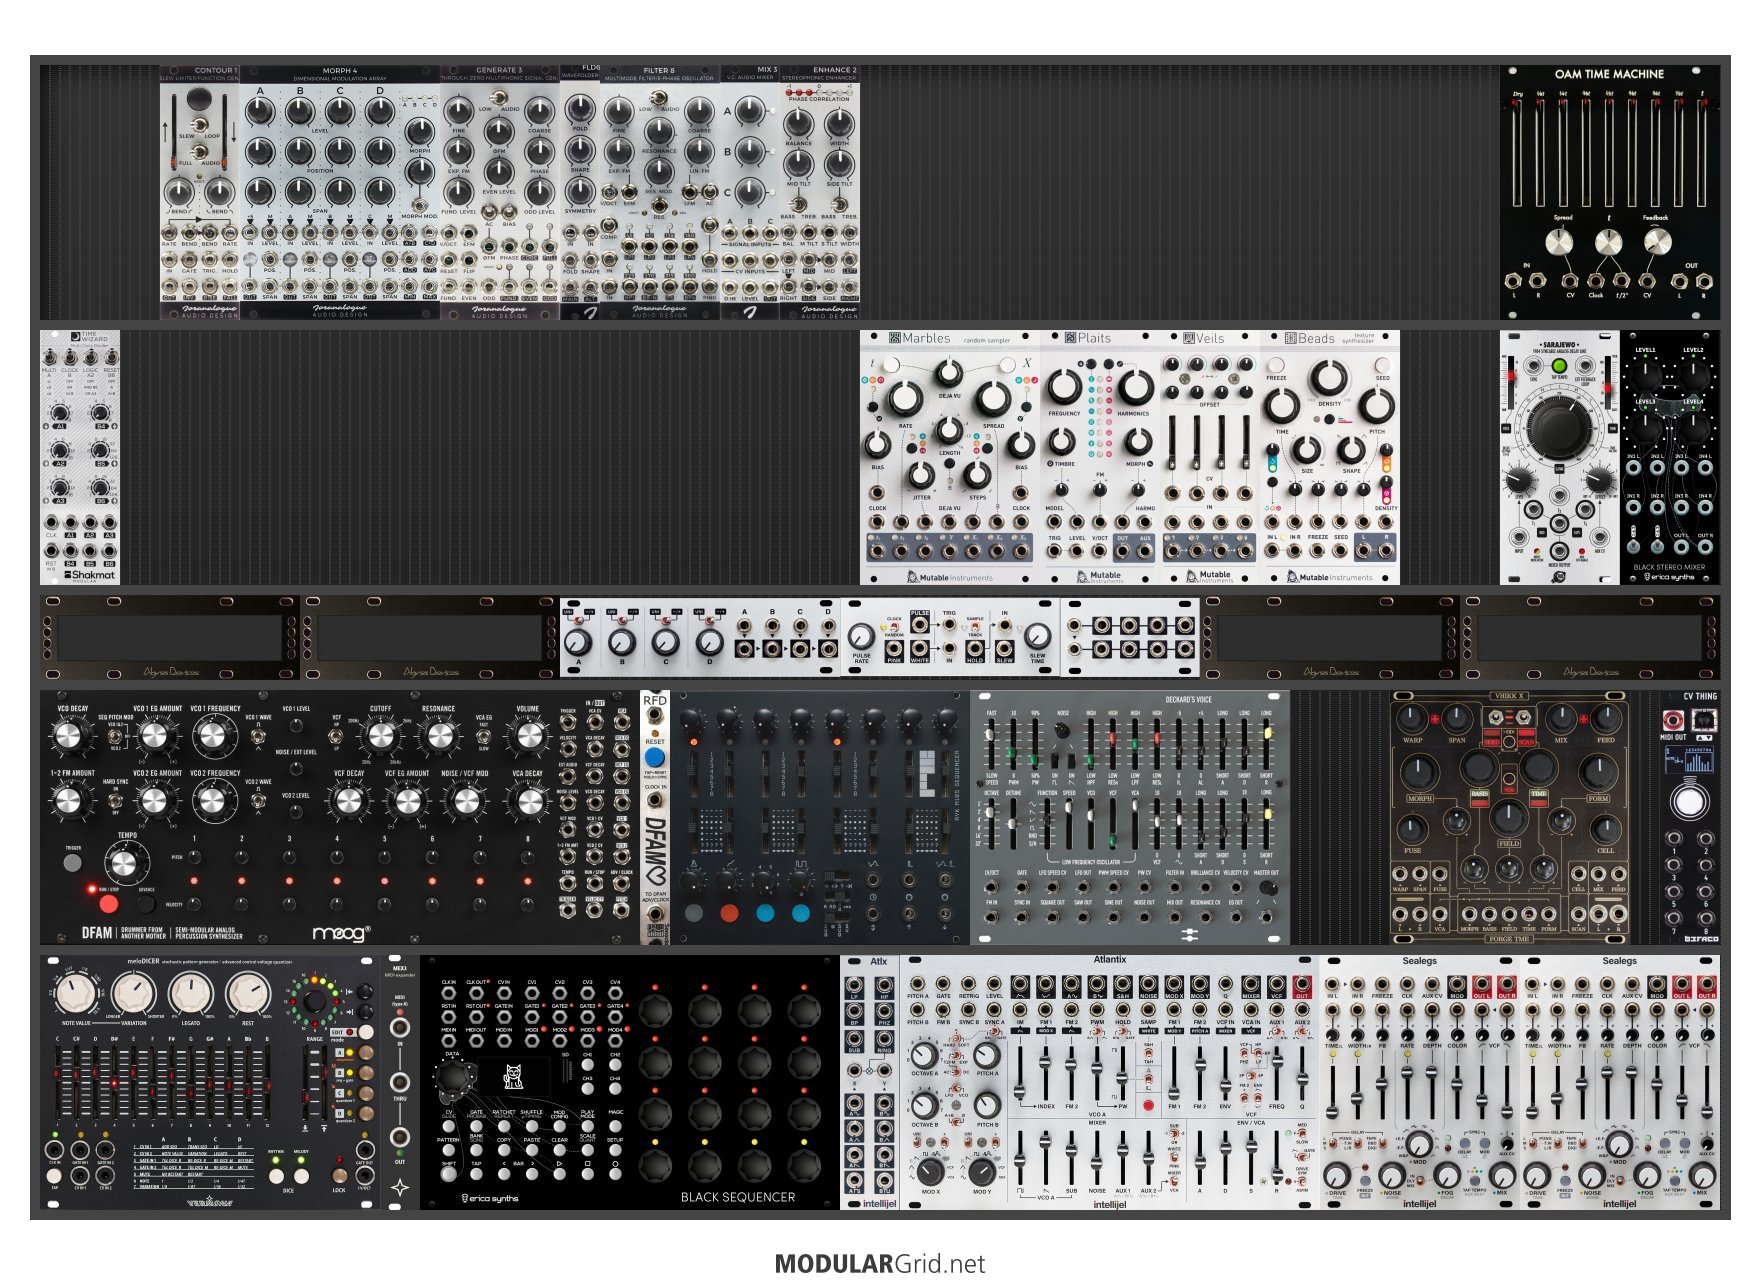Click the Spread knob on OAM Time Machine

pos(1559,242)
